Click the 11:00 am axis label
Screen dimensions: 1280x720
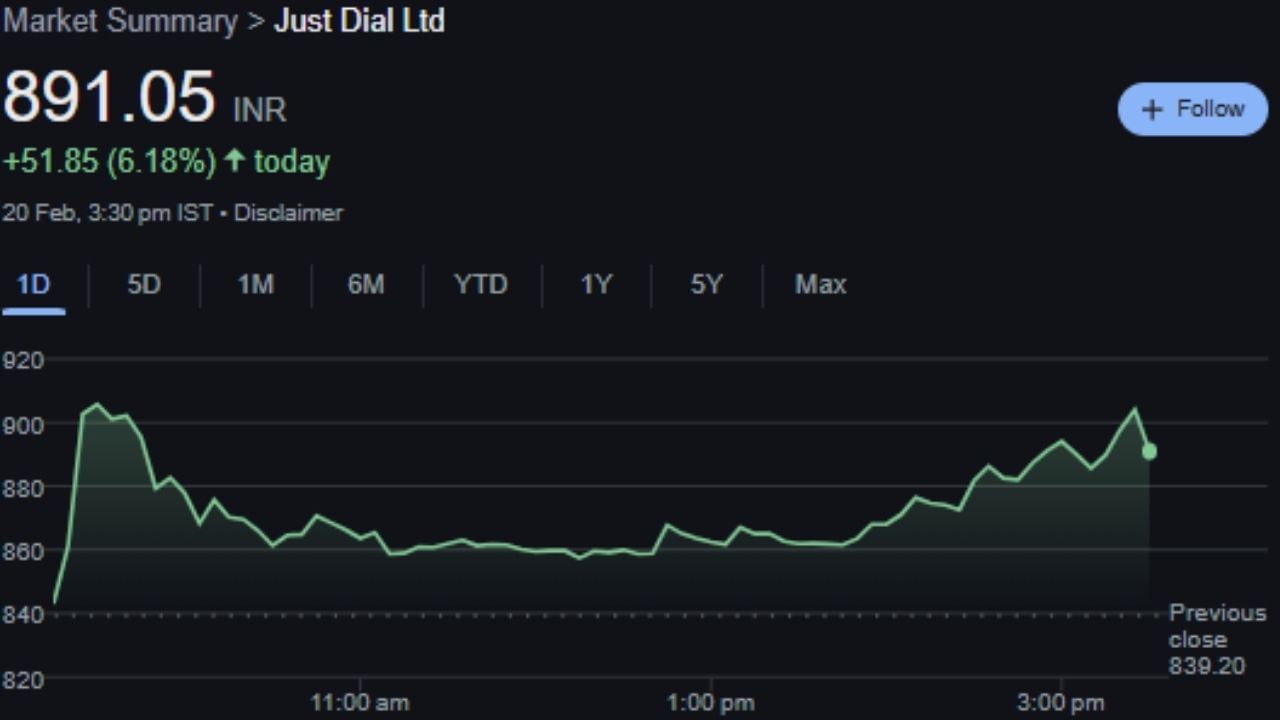pos(360,703)
